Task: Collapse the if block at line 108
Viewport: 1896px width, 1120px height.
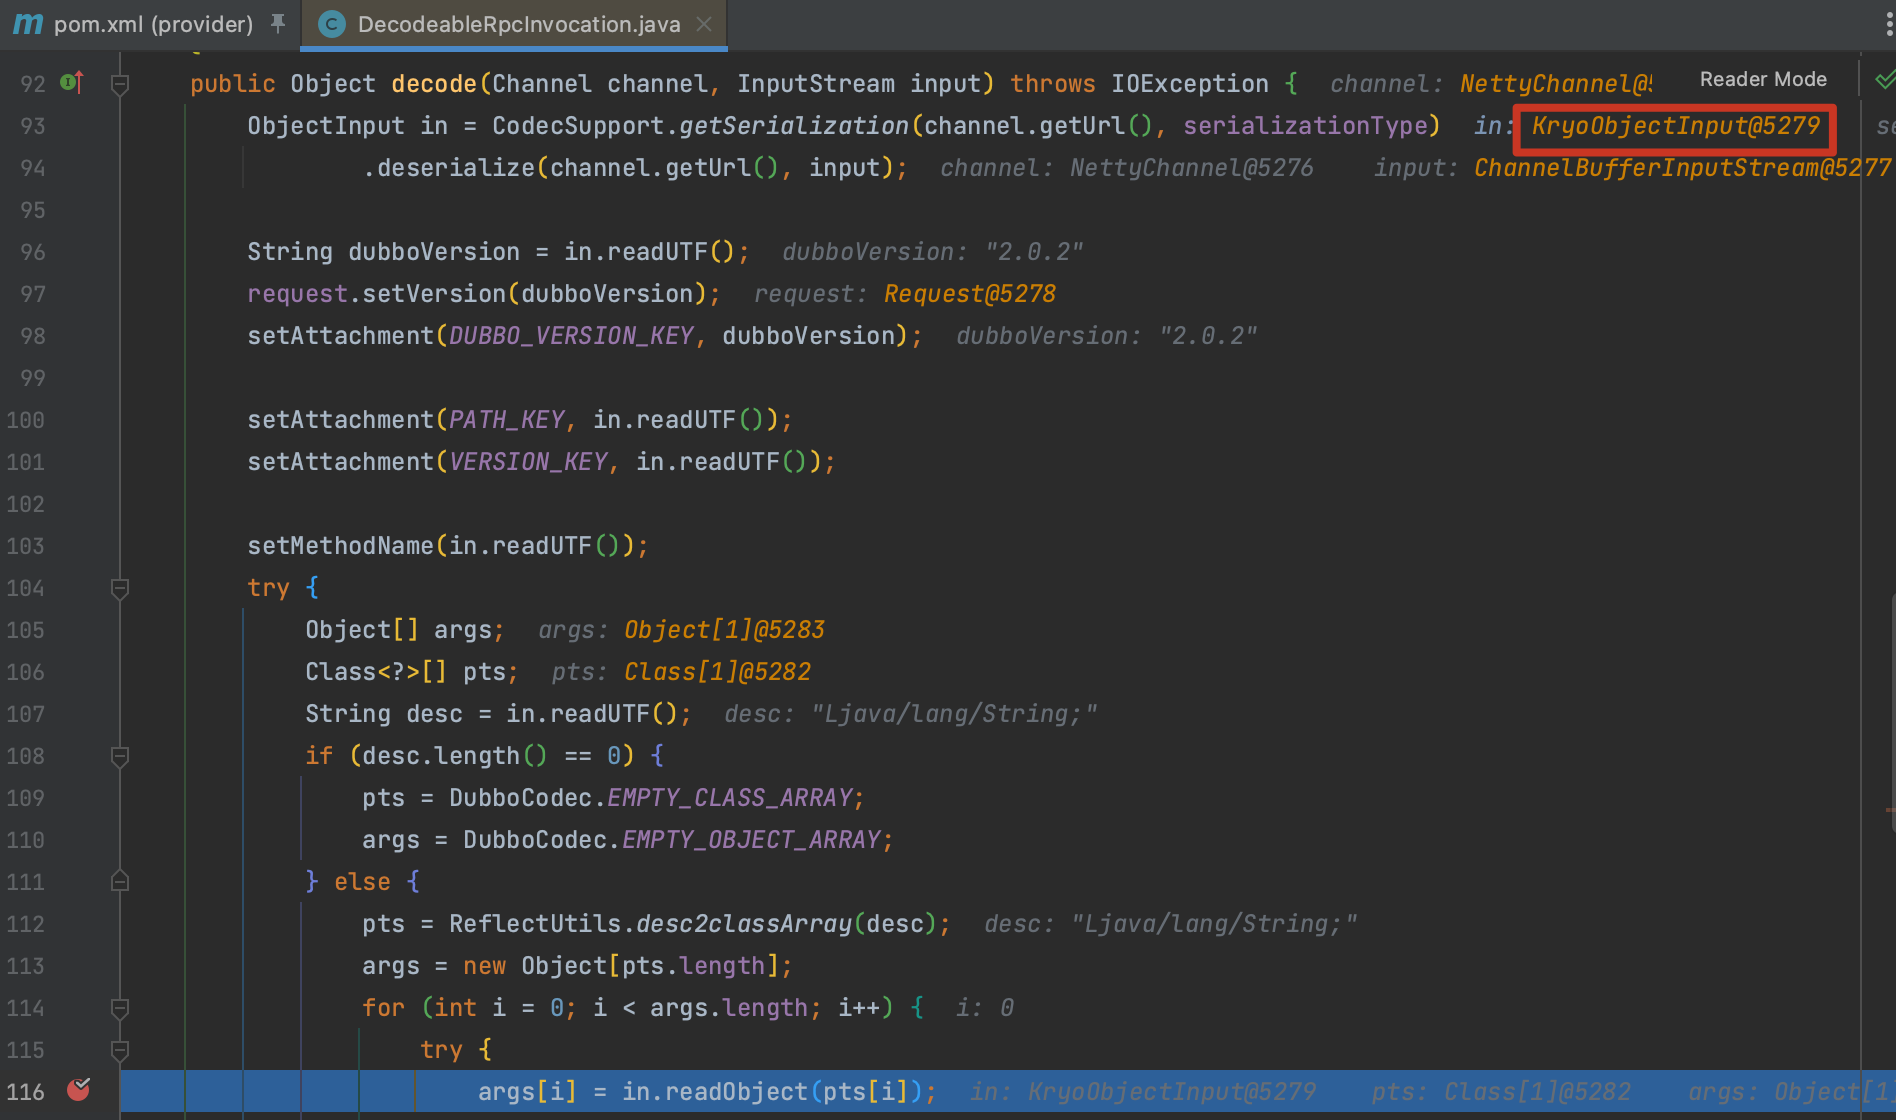Action: click(120, 756)
